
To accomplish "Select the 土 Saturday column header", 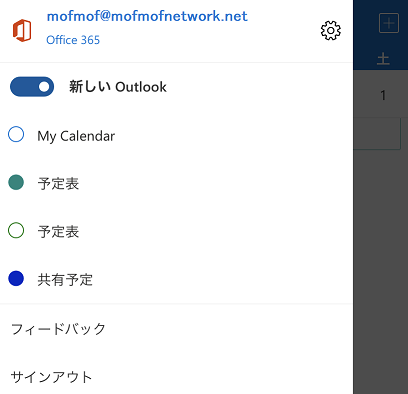I will (x=383, y=59).
